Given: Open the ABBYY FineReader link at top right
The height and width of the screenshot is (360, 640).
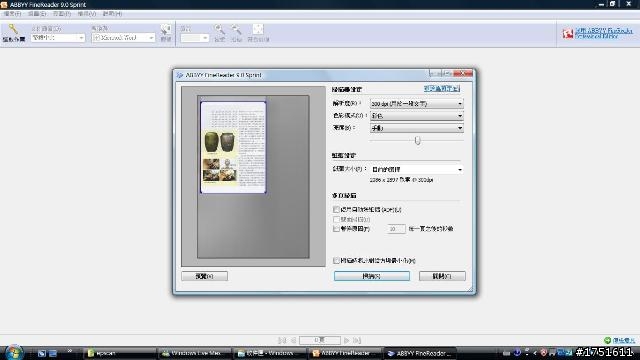Looking at the screenshot, I should 604,33.
